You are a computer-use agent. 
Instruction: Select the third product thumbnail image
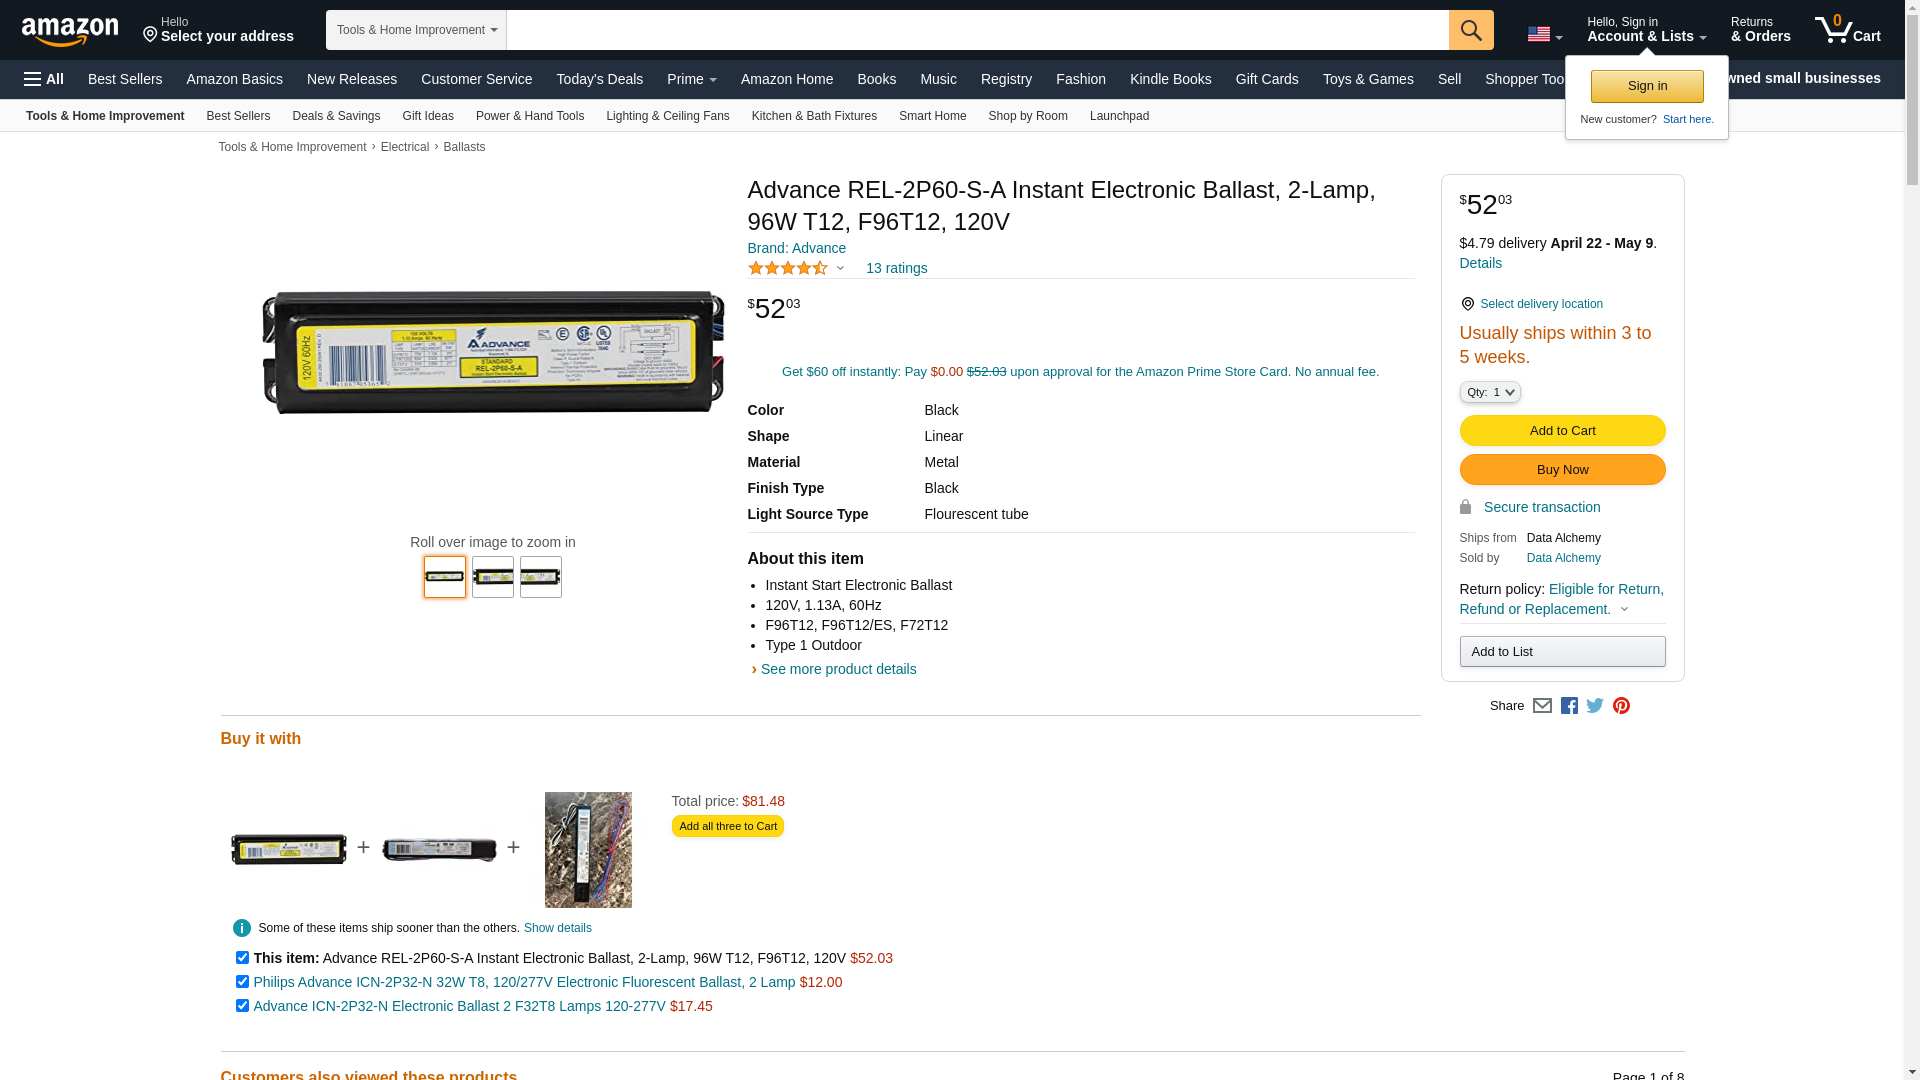click(x=540, y=577)
